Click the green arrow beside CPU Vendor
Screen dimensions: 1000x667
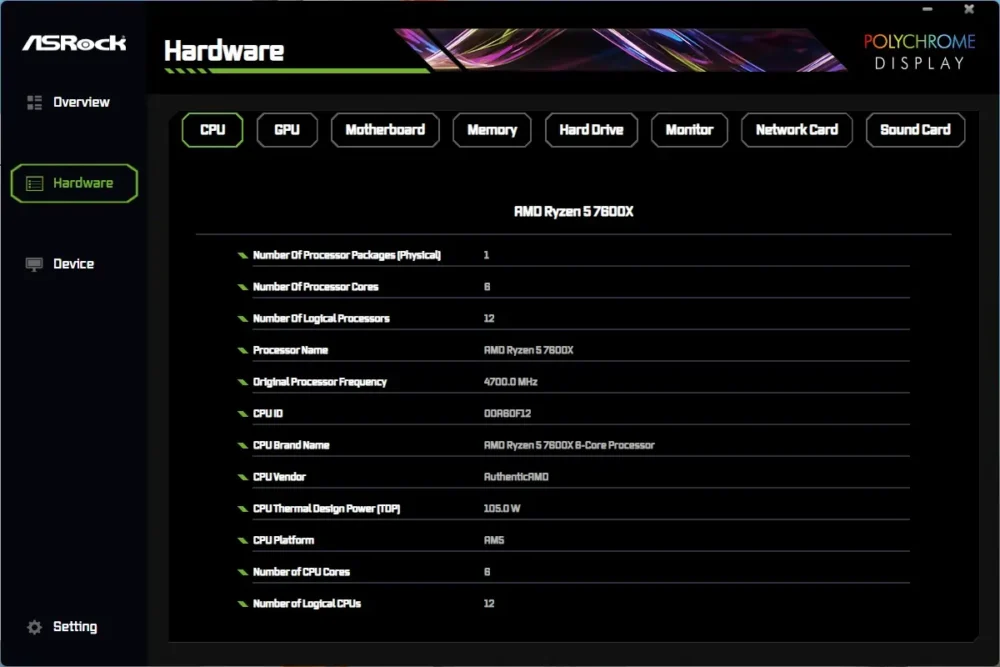pos(242,477)
